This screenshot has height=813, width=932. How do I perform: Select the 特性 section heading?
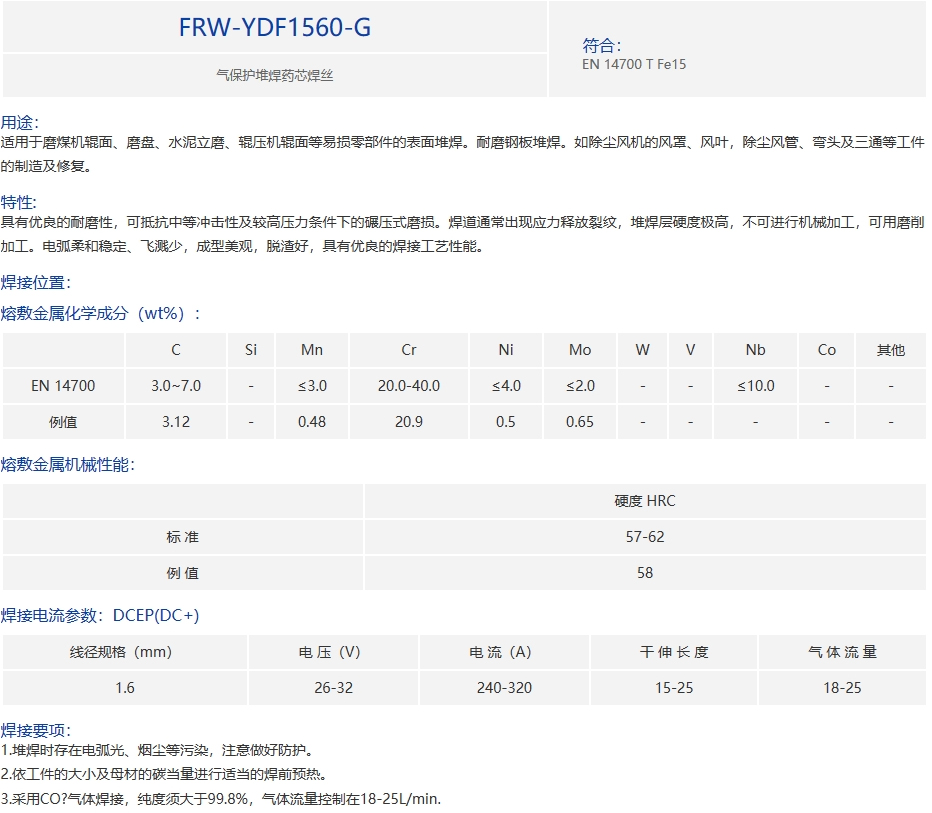tap(19, 202)
